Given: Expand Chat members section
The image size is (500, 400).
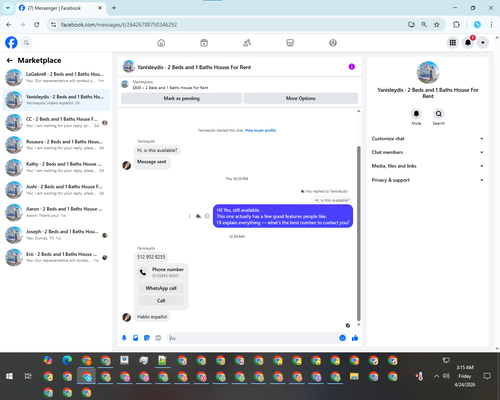Looking at the screenshot, I should click(428, 152).
